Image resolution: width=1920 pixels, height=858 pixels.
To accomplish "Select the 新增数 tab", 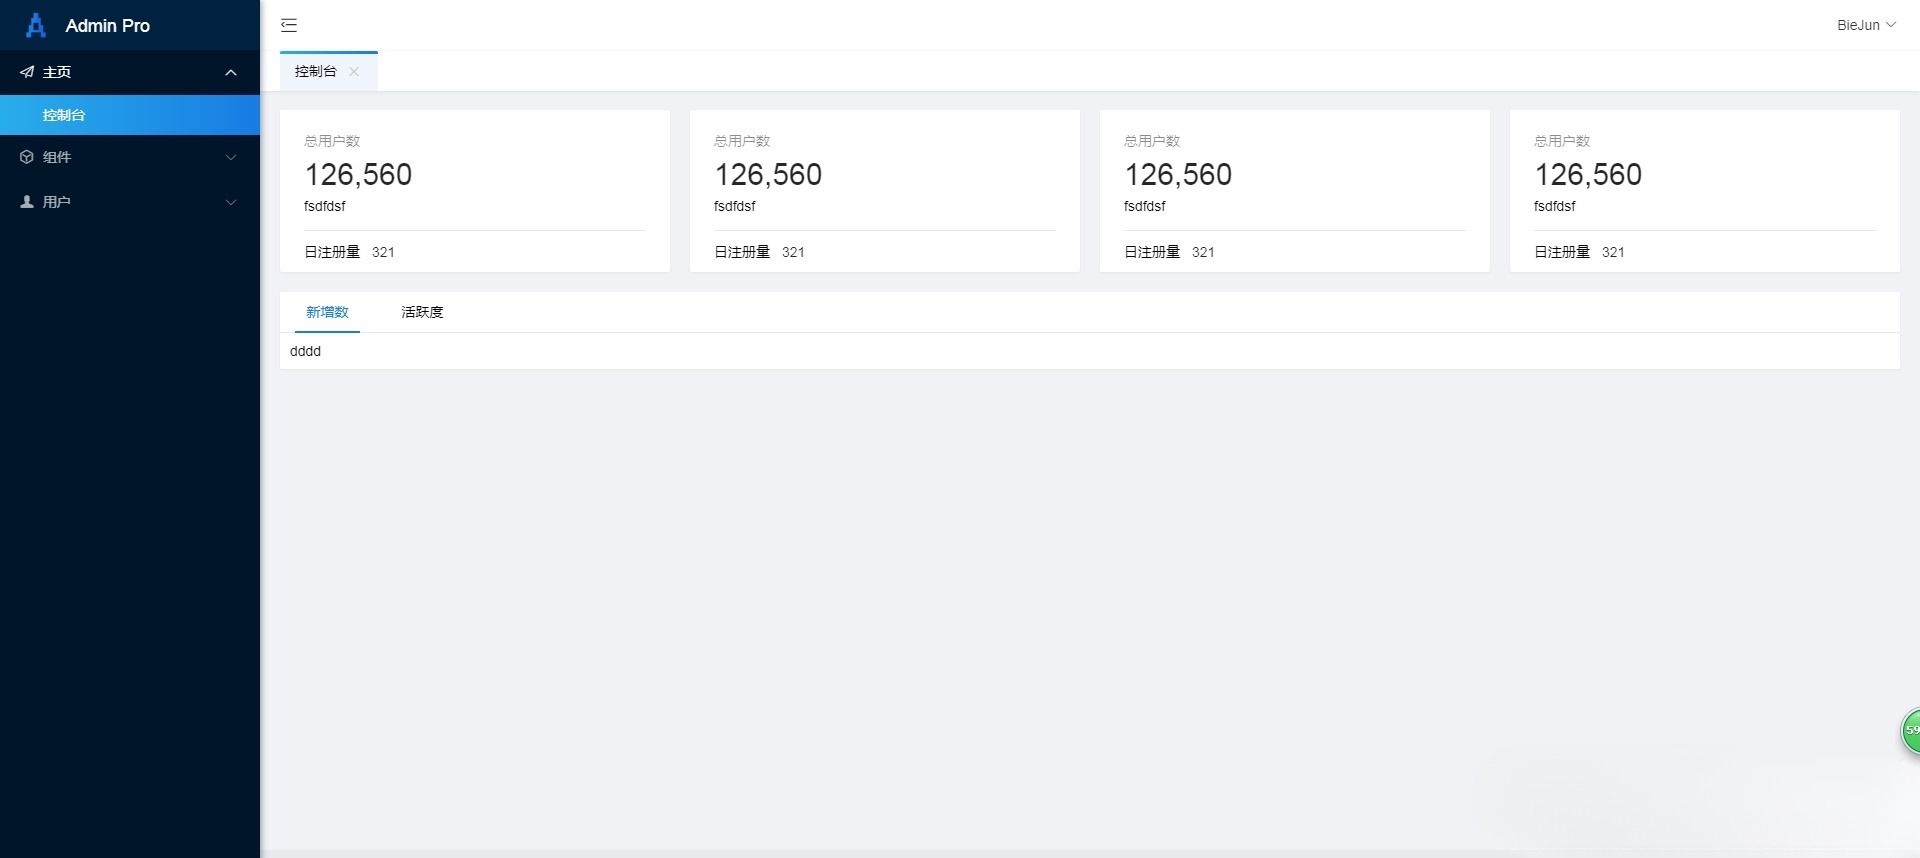I will pyautogui.click(x=326, y=311).
